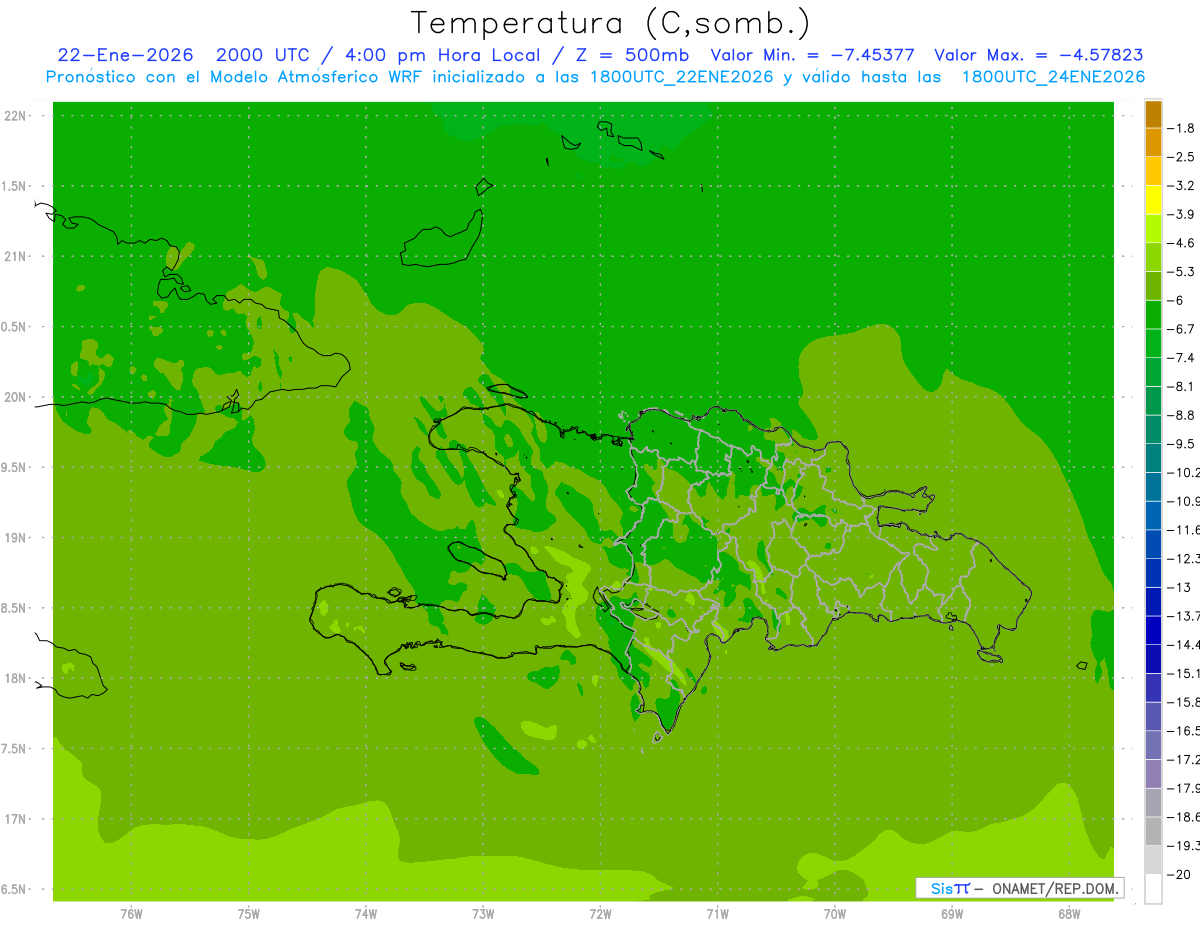The height and width of the screenshot is (927, 1200).
Task: Click the 'Valor Max. = -4.57823' readout
Action: point(1039,55)
